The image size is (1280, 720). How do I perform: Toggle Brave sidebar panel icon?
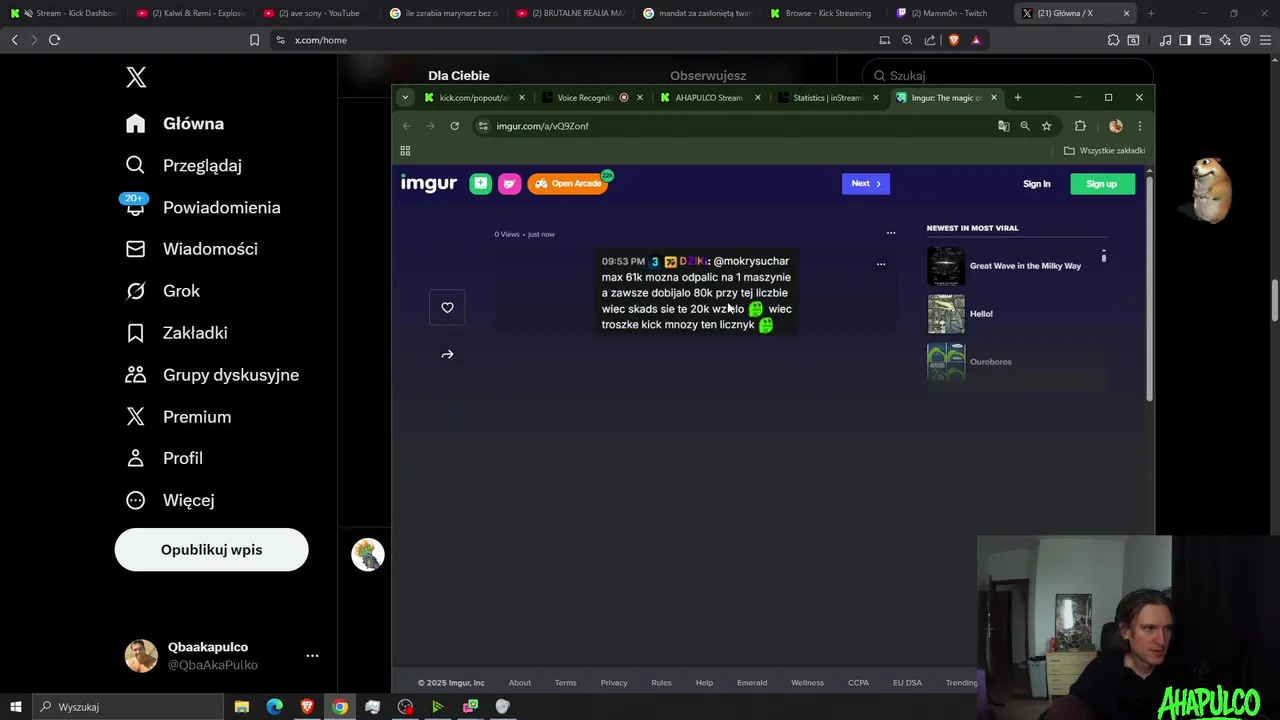point(1185,40)
